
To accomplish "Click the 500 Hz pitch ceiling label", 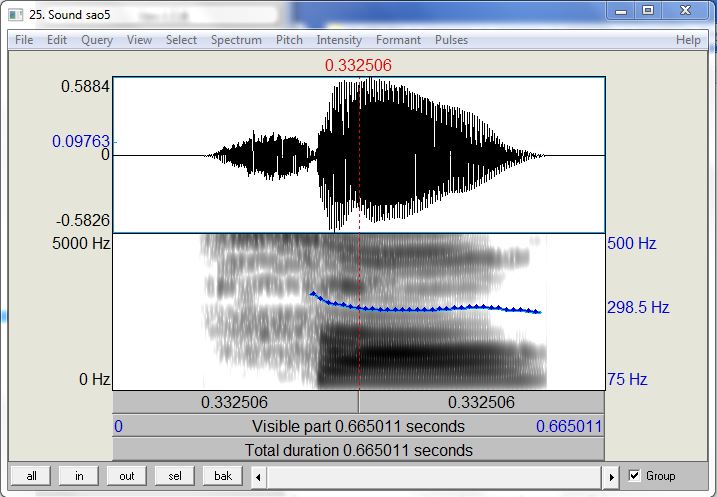I will 632,243.
